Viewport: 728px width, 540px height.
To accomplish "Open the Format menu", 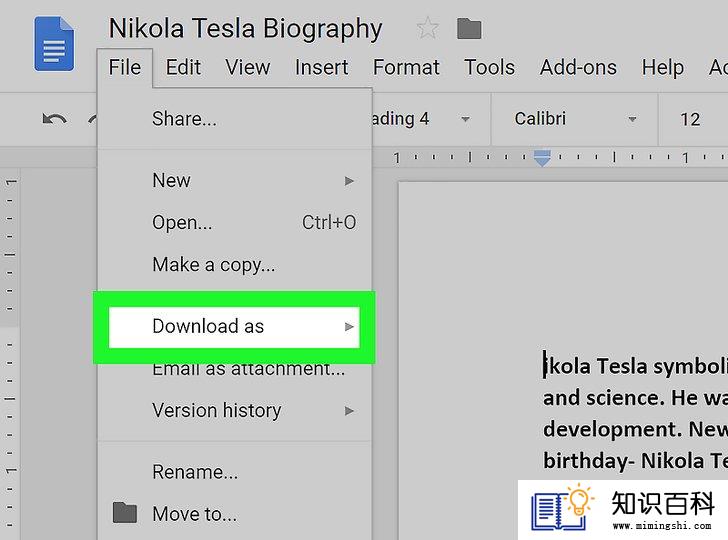I will (x=406, y=67).
